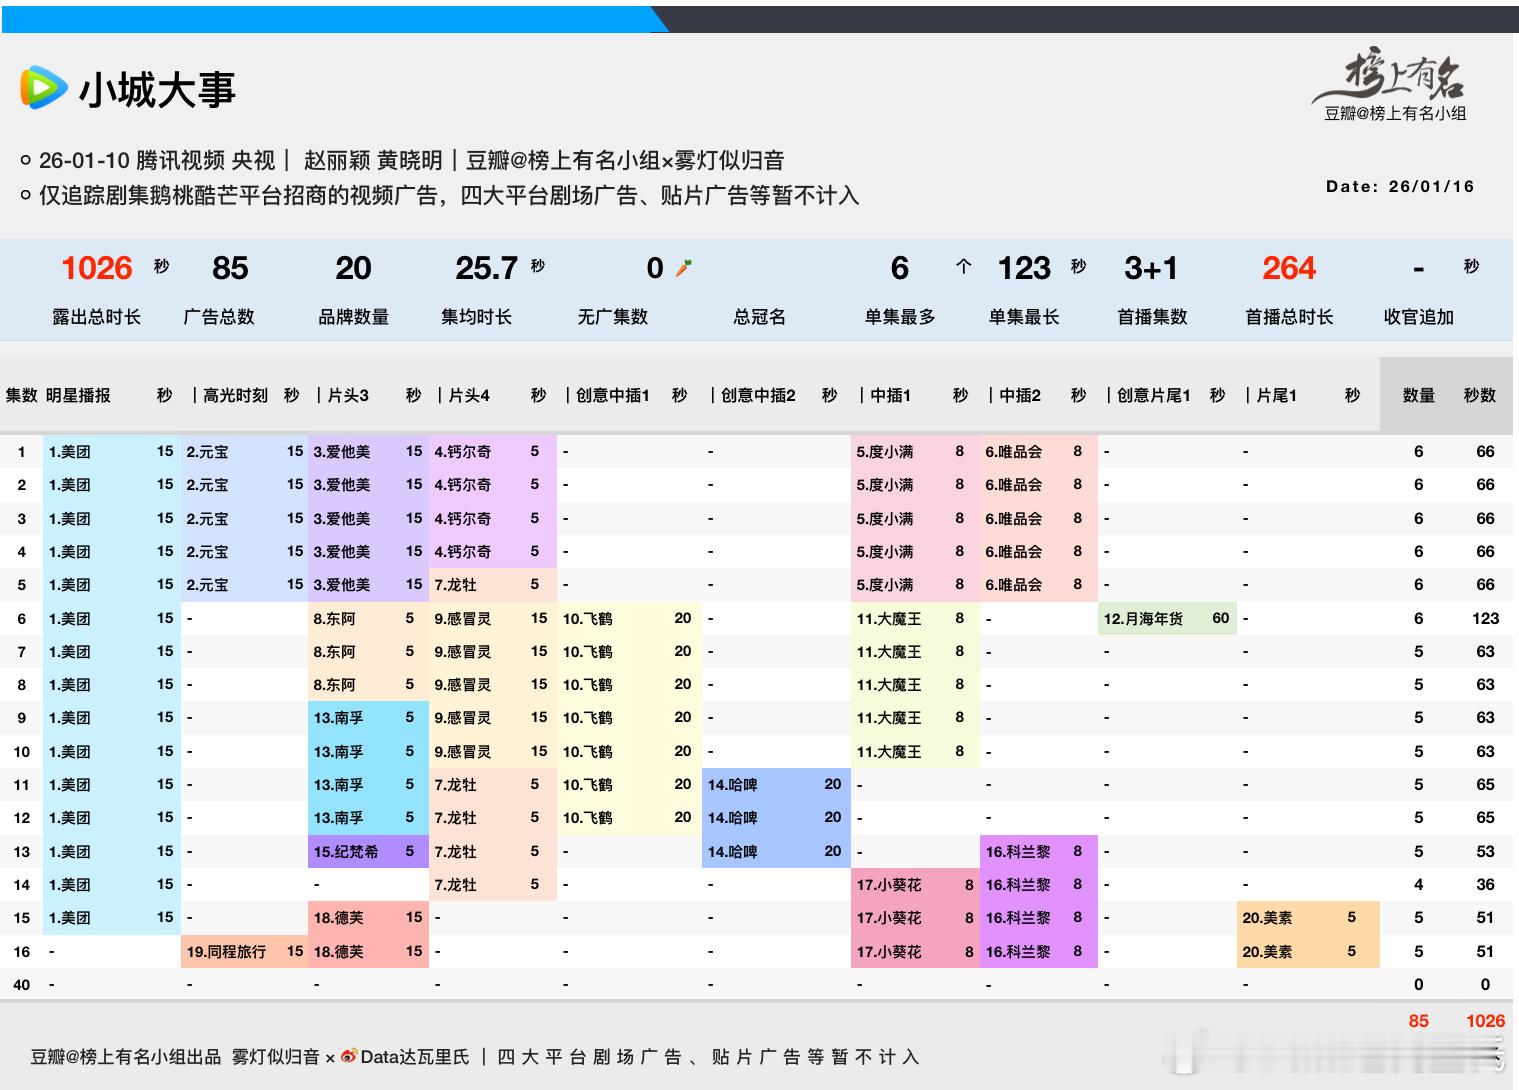The height and width of the screenshot is (1090, 1519).
Task: Click the 明星播报 column header
Action: pos(79,396)
